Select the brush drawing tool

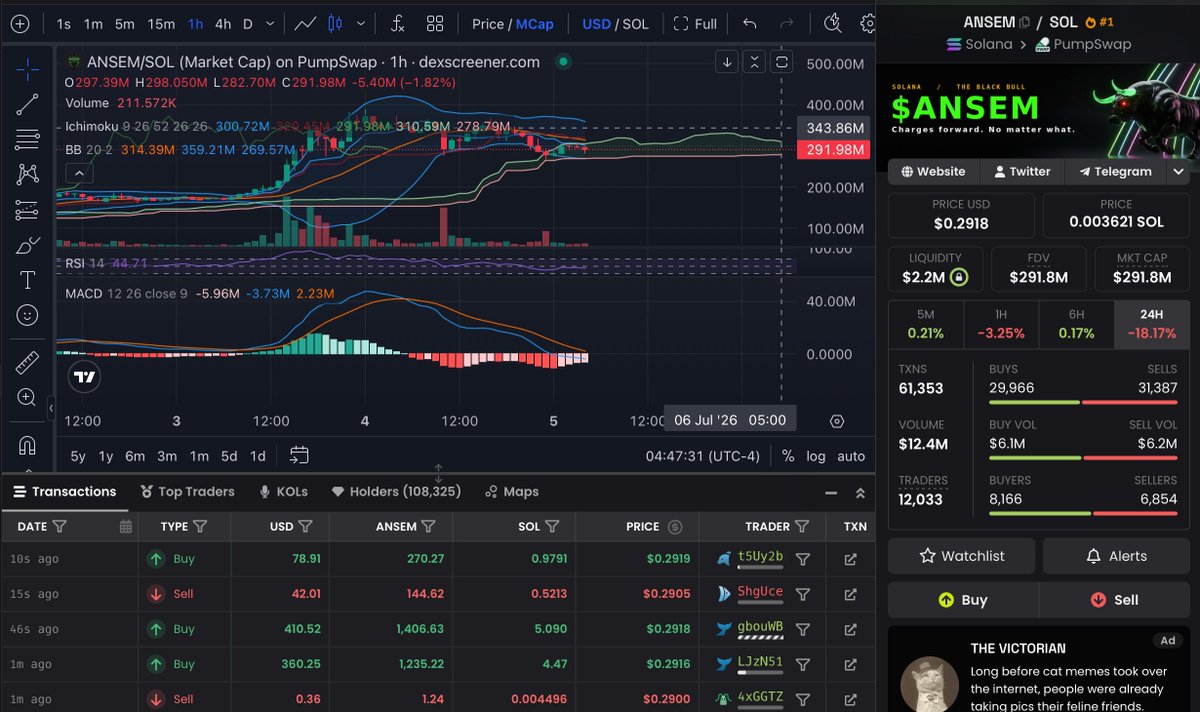pos(27,245)
